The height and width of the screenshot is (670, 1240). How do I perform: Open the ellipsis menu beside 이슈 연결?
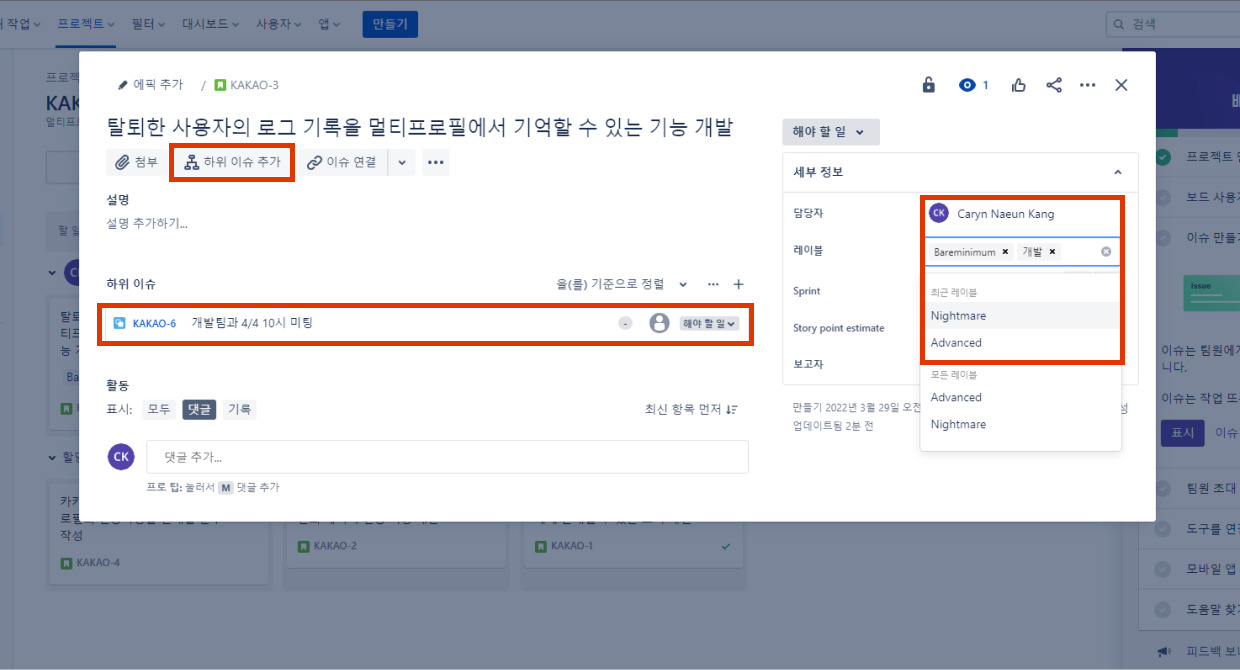[x=435, y=162]
